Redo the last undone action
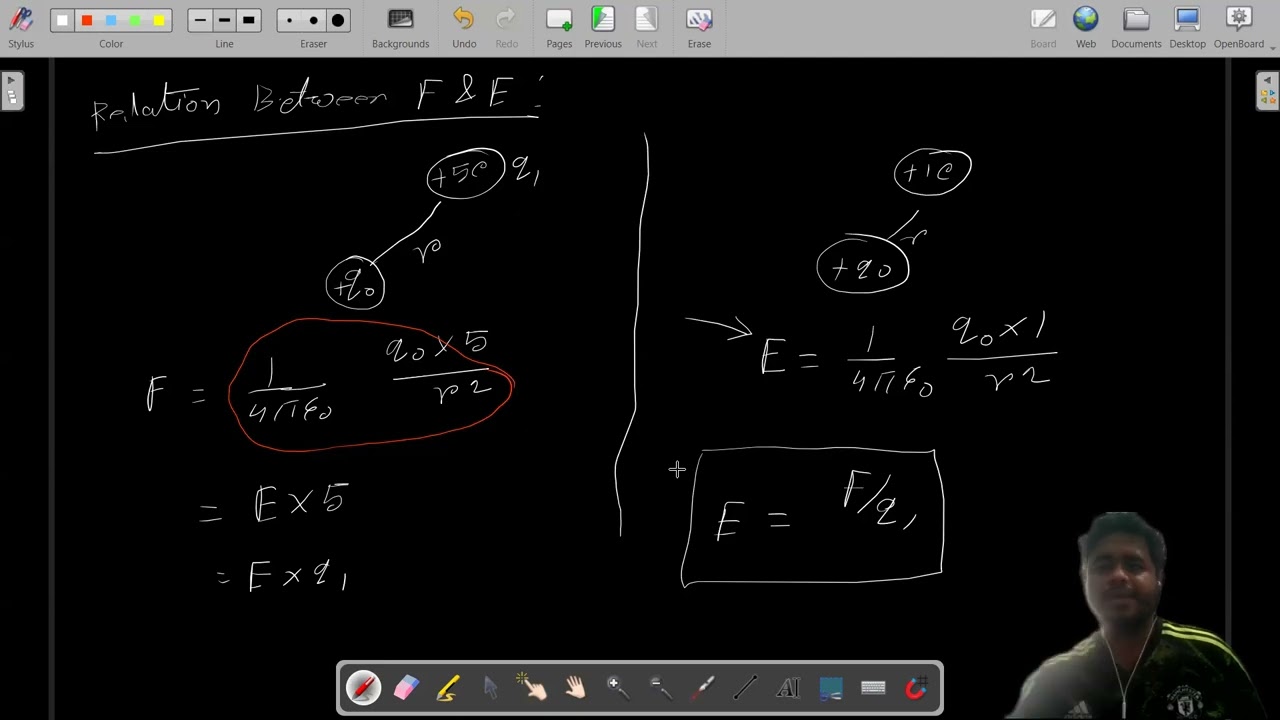 click(507, 27)
